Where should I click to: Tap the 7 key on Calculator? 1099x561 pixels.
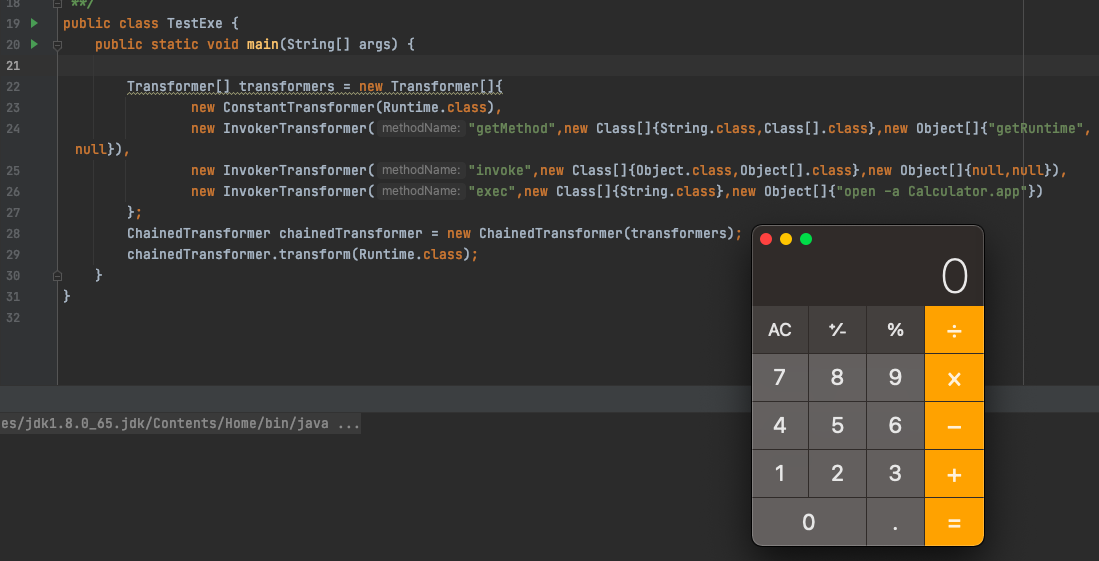click(779, 378)
